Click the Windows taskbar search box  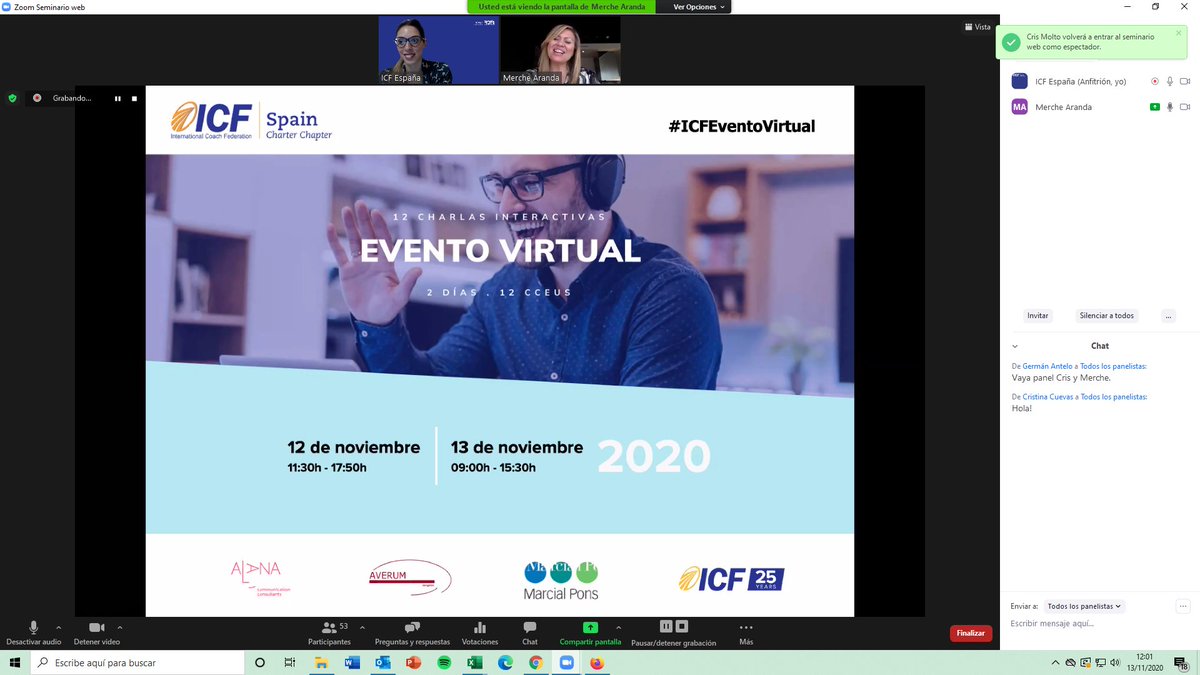point(136,662)
